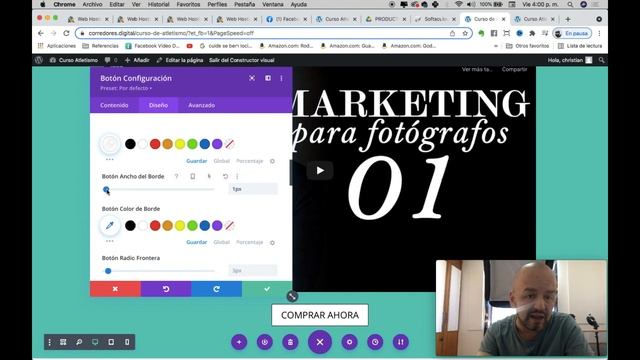
Task: Enable hover mode for Botón Ancho del Borde
Action: pyautogui.click(x=209, y=176)
